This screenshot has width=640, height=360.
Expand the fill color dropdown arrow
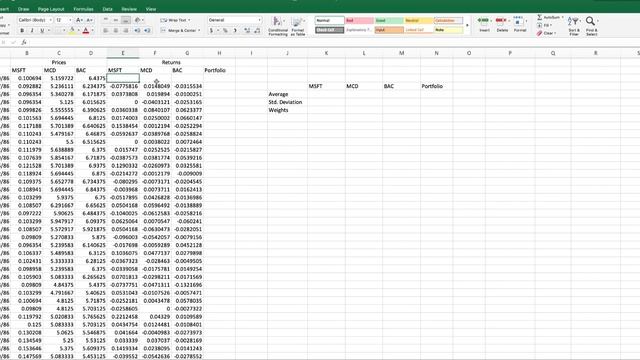click(78, 31)
